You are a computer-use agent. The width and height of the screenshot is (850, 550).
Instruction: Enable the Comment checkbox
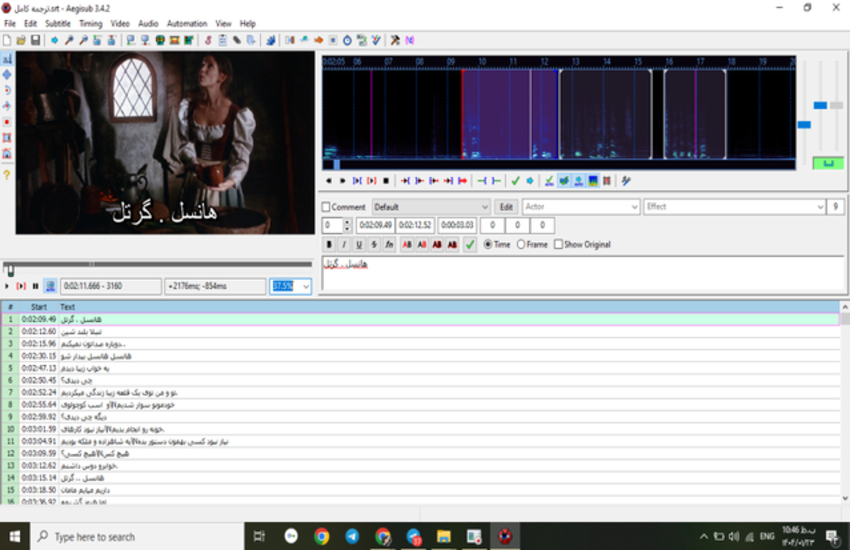(x=326, y=207)
